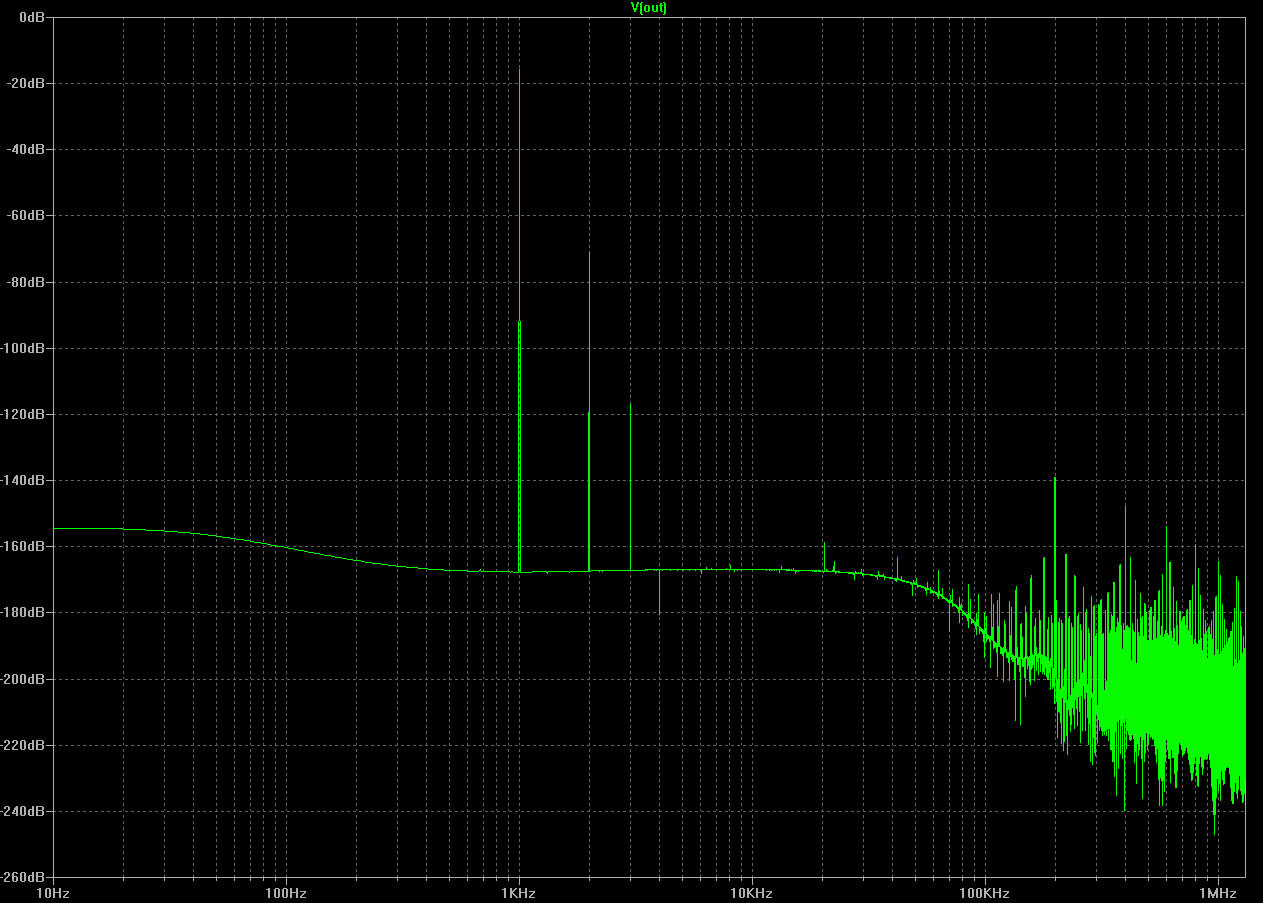Click the tallest spectral peak at 1KHz

coord(519,320)
